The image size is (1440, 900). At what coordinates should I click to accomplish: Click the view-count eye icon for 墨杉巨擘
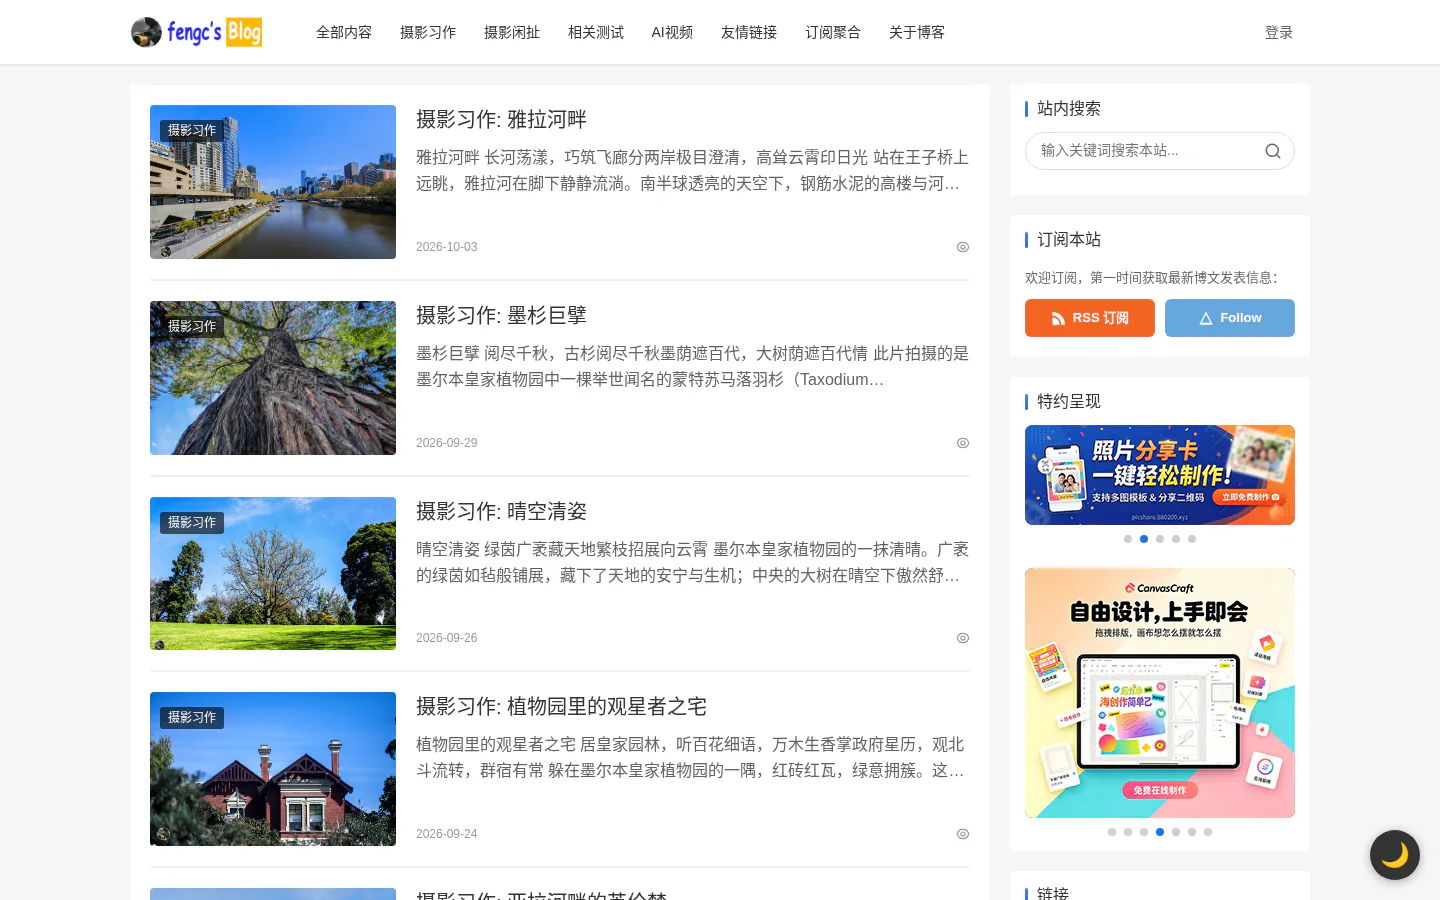point(963,443)
